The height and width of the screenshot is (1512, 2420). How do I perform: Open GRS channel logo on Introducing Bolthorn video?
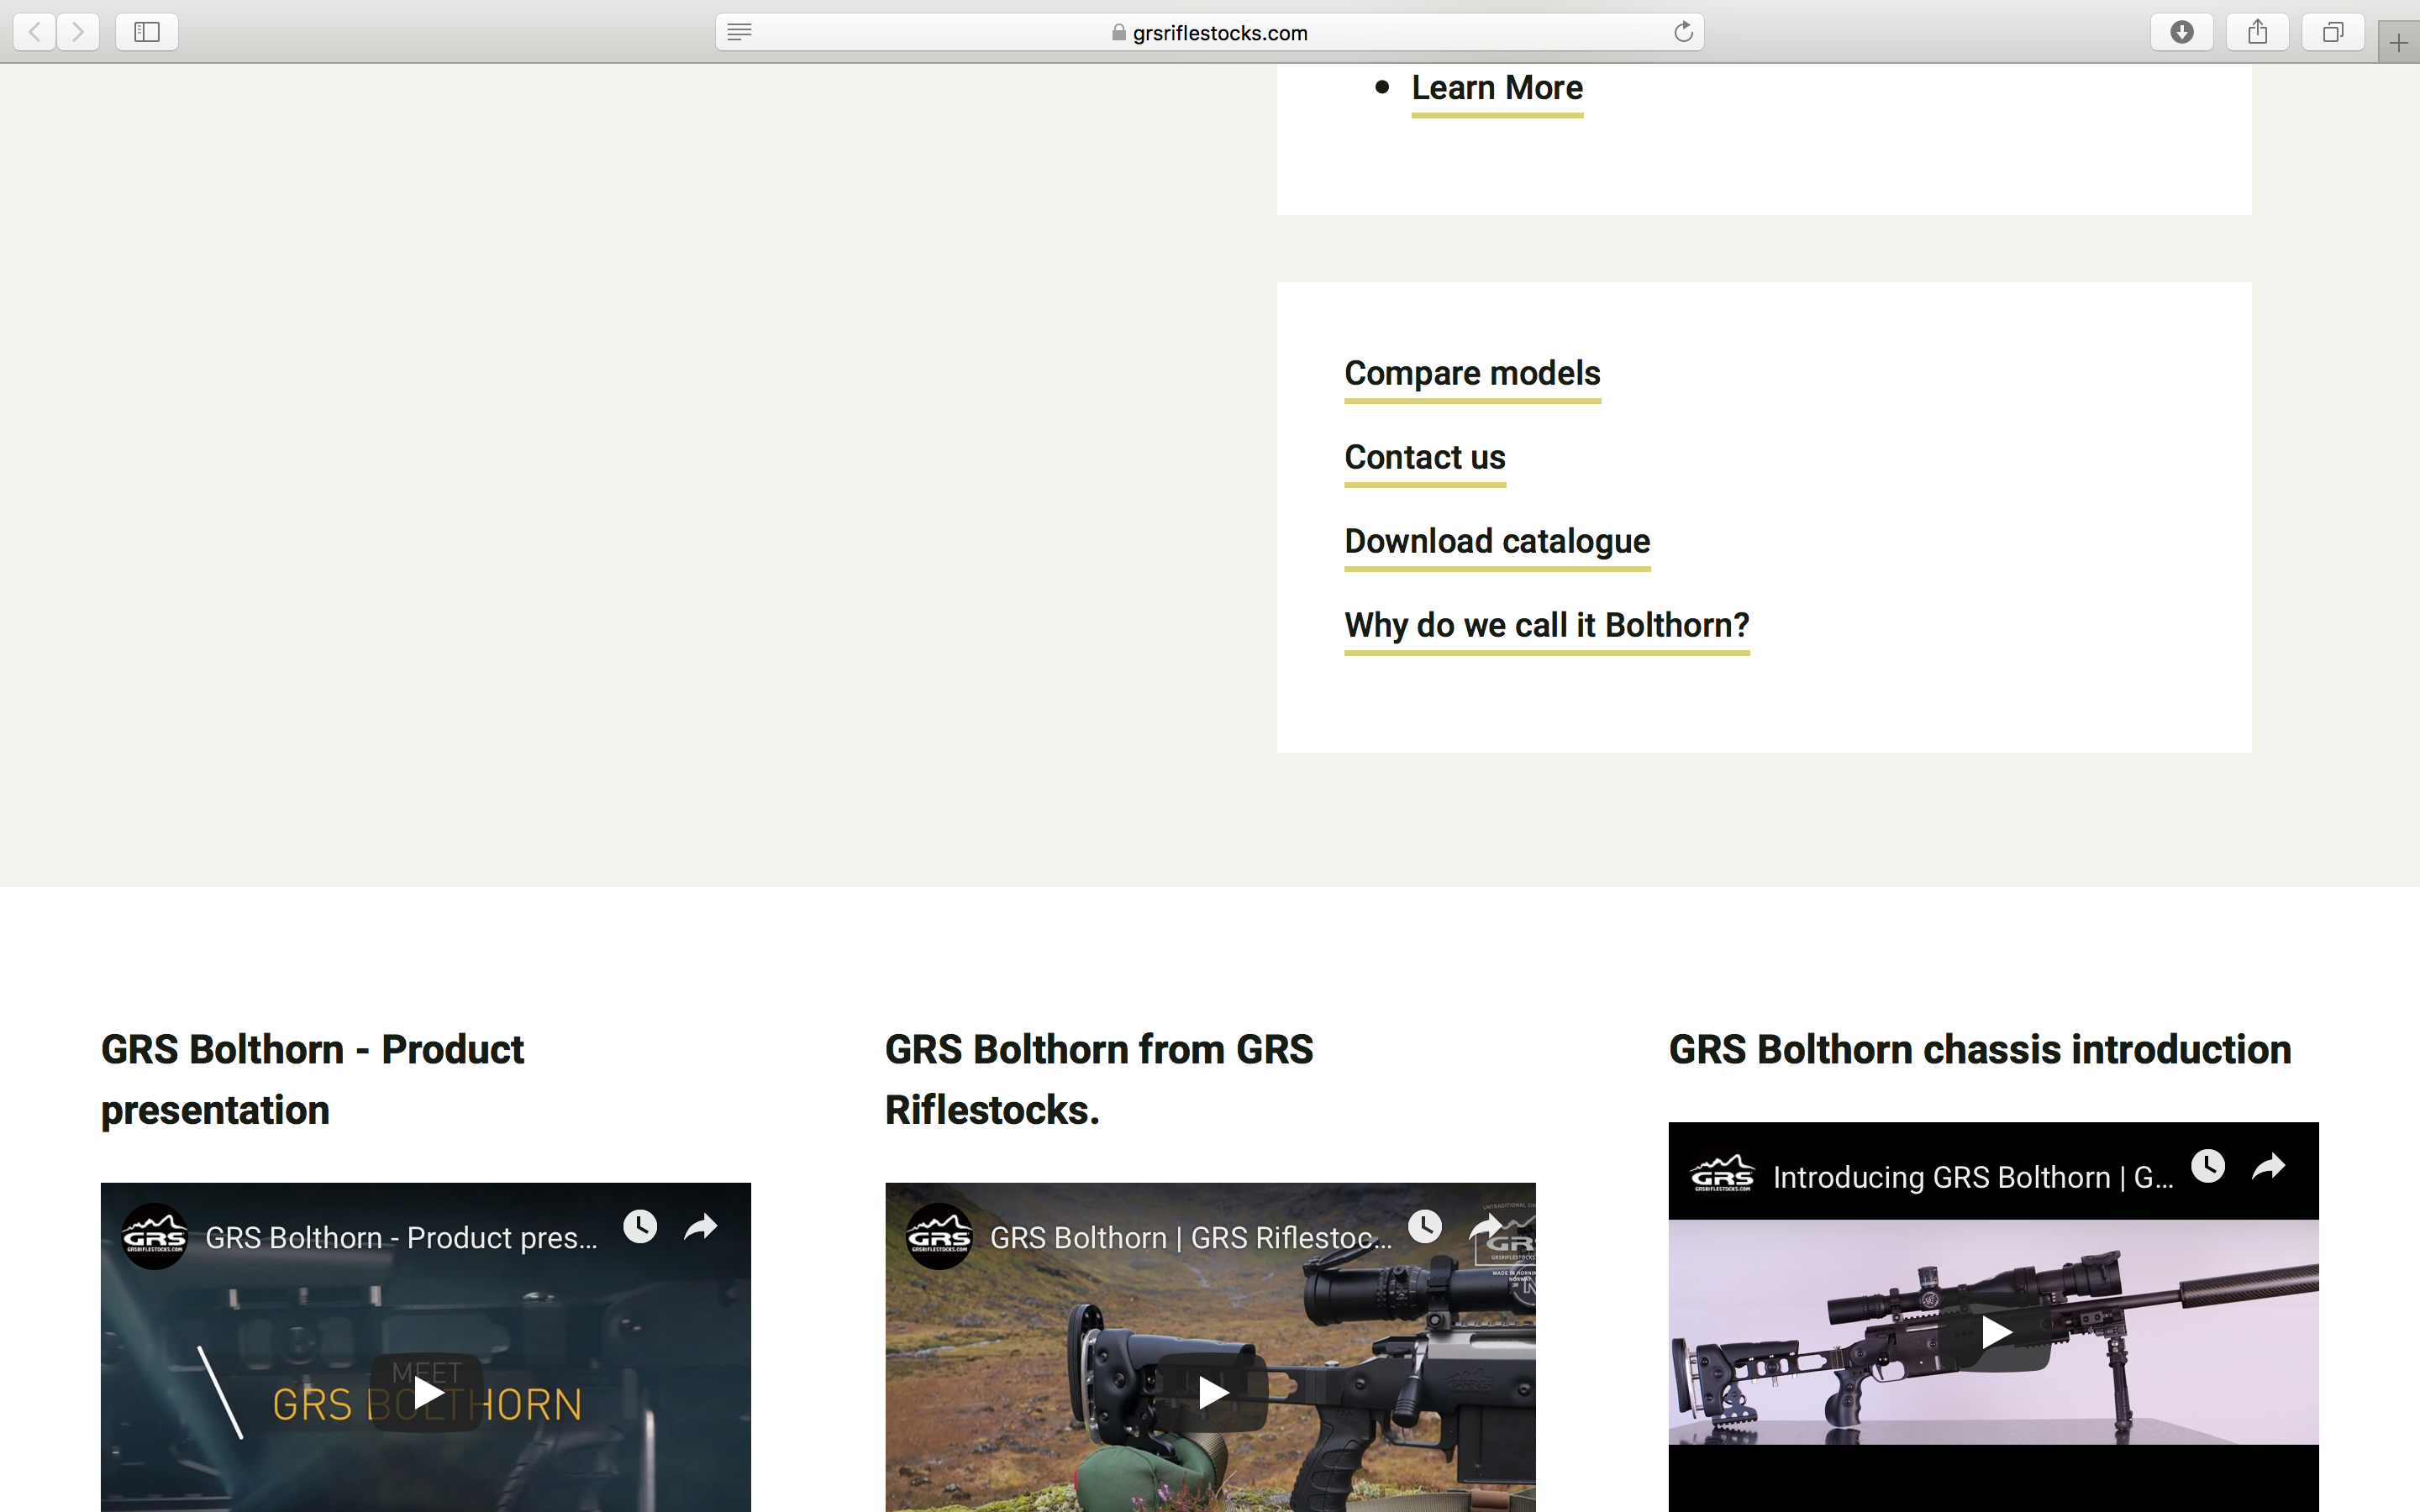coord(1722,1174)
